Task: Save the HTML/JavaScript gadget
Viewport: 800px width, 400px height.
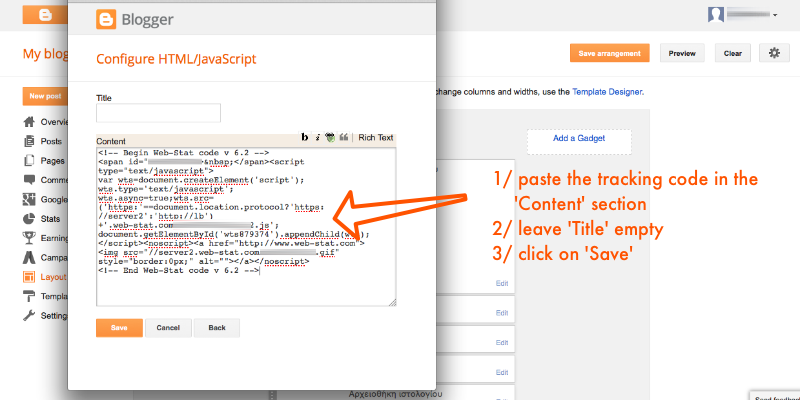Action: (x=119, y=328)
